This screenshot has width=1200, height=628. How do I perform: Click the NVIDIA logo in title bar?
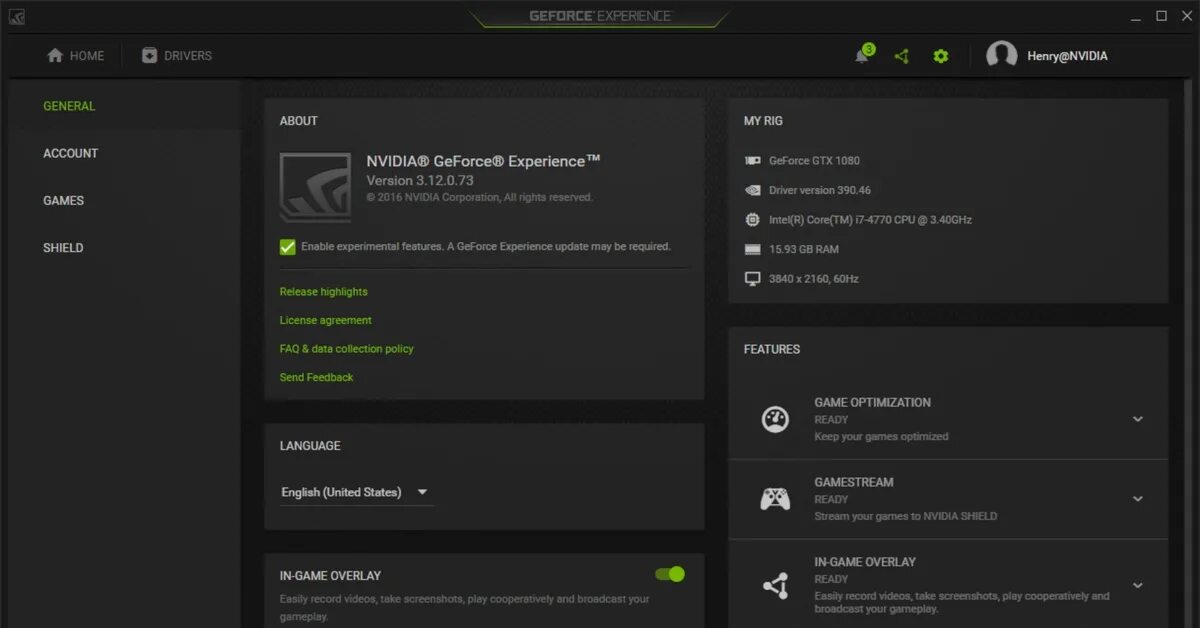coord(17,17)
